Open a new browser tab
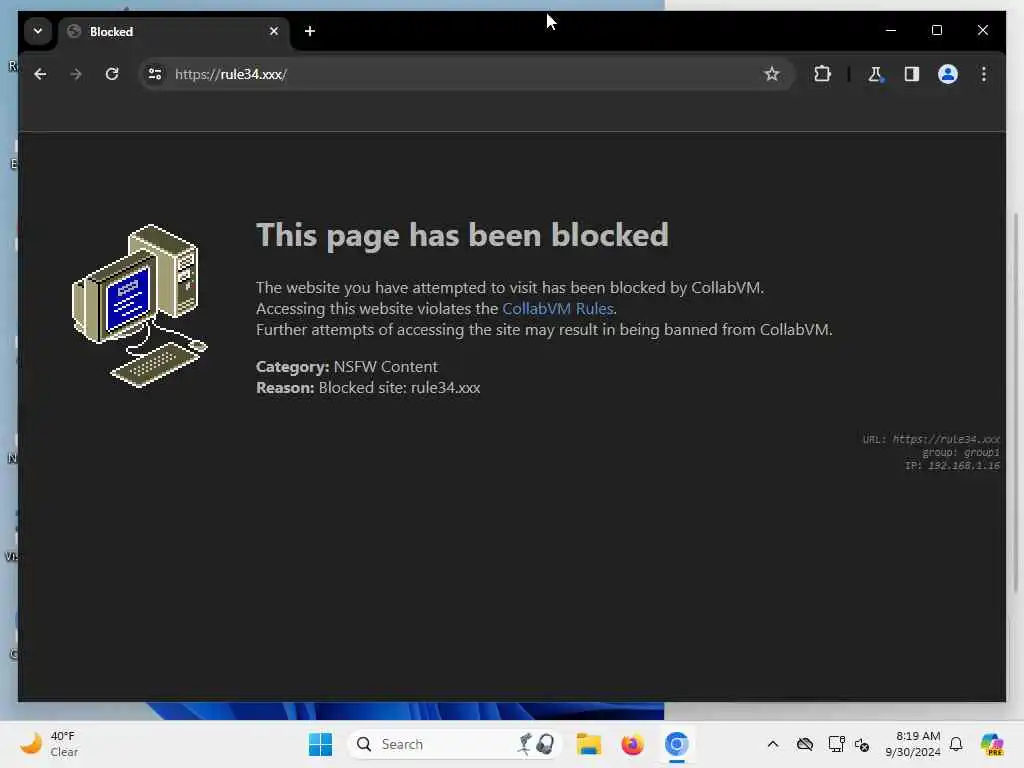Image resolution: width=1024 pixels, height=768 pixels. (310, 31)
